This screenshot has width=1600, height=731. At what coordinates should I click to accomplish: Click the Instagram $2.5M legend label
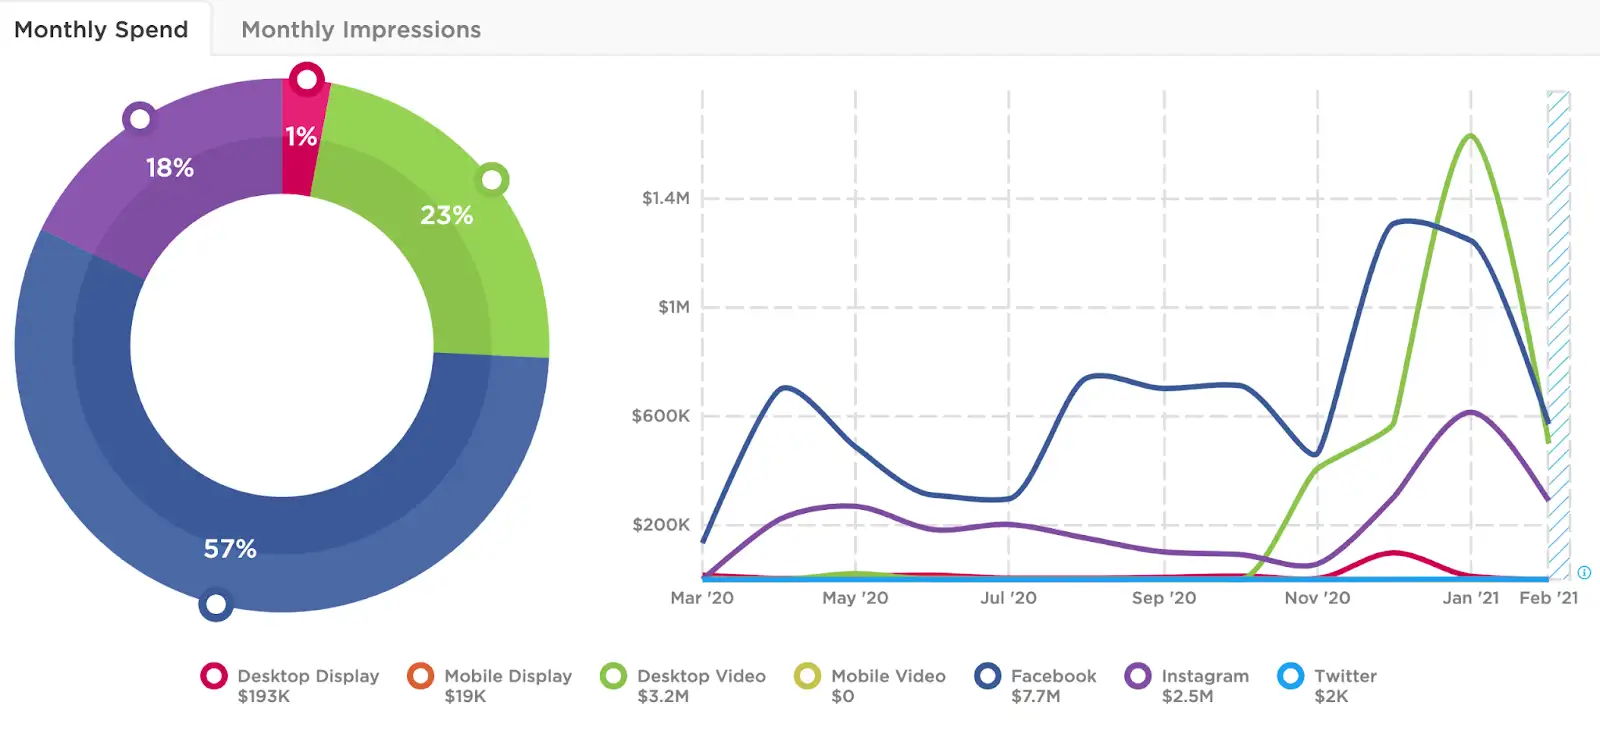pos(1205,686)
